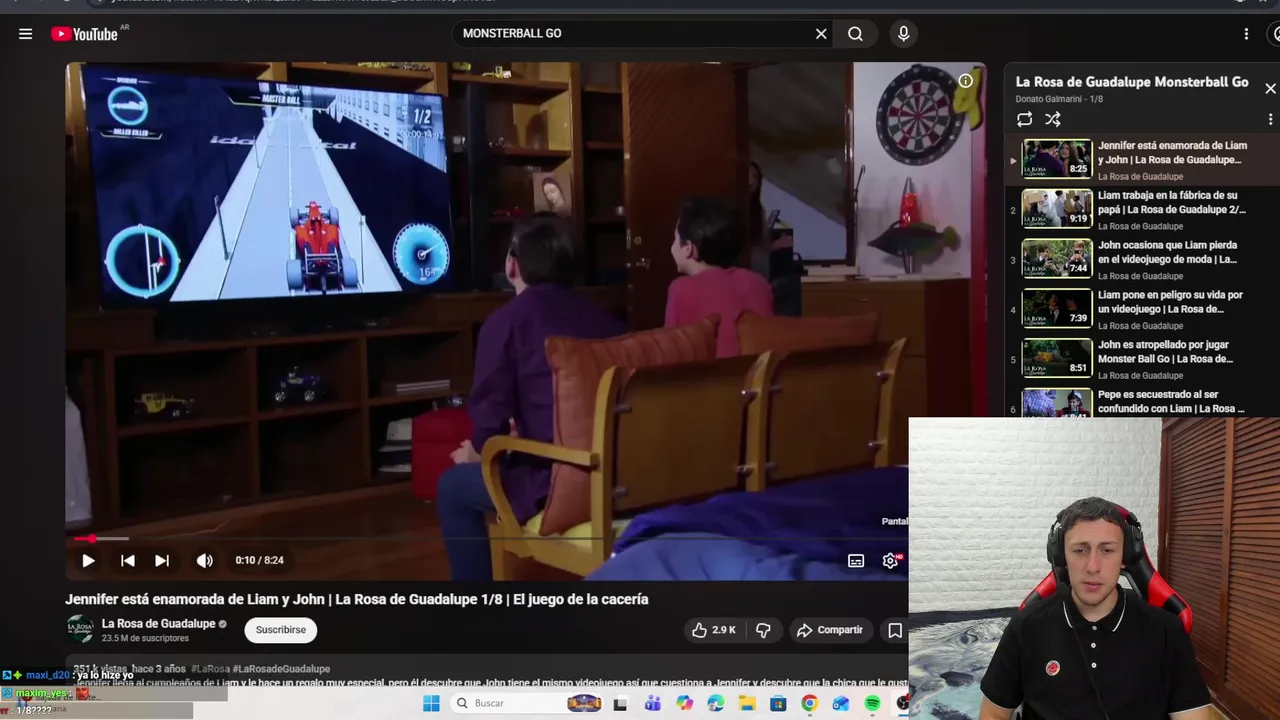The image size is (1280, 720).
Task: Launch Copilot from the taskbar
Action: [684, 703]
